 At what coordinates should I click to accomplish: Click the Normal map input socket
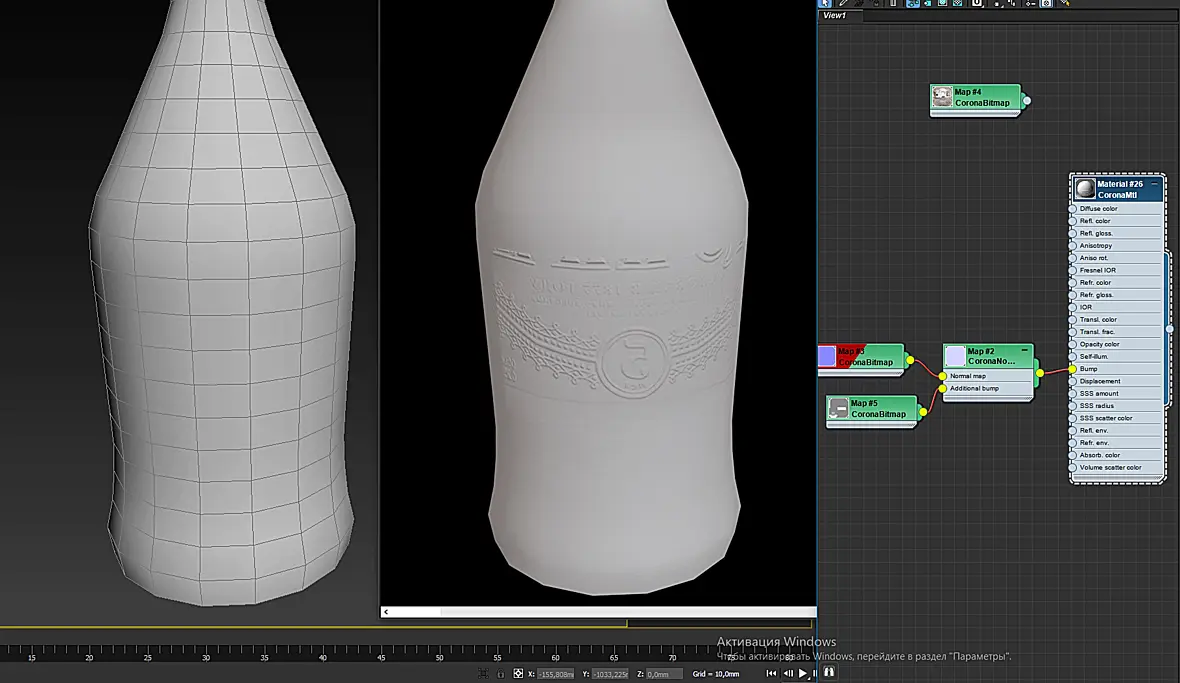pyautogui.click(x=943, y=376)
